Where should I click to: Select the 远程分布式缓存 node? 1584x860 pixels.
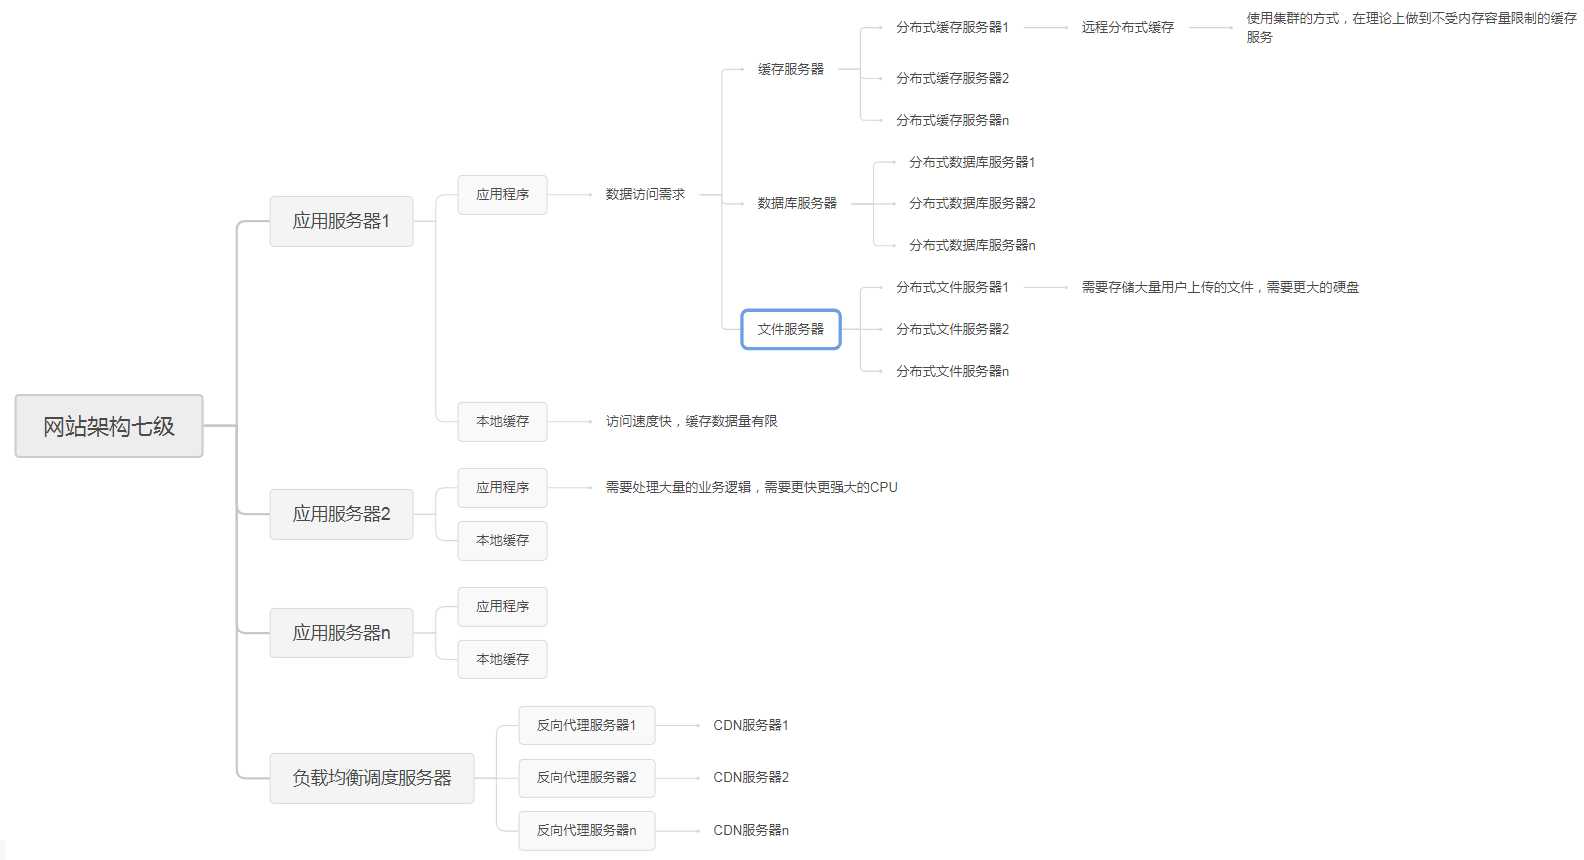(x=1128, y=27)
